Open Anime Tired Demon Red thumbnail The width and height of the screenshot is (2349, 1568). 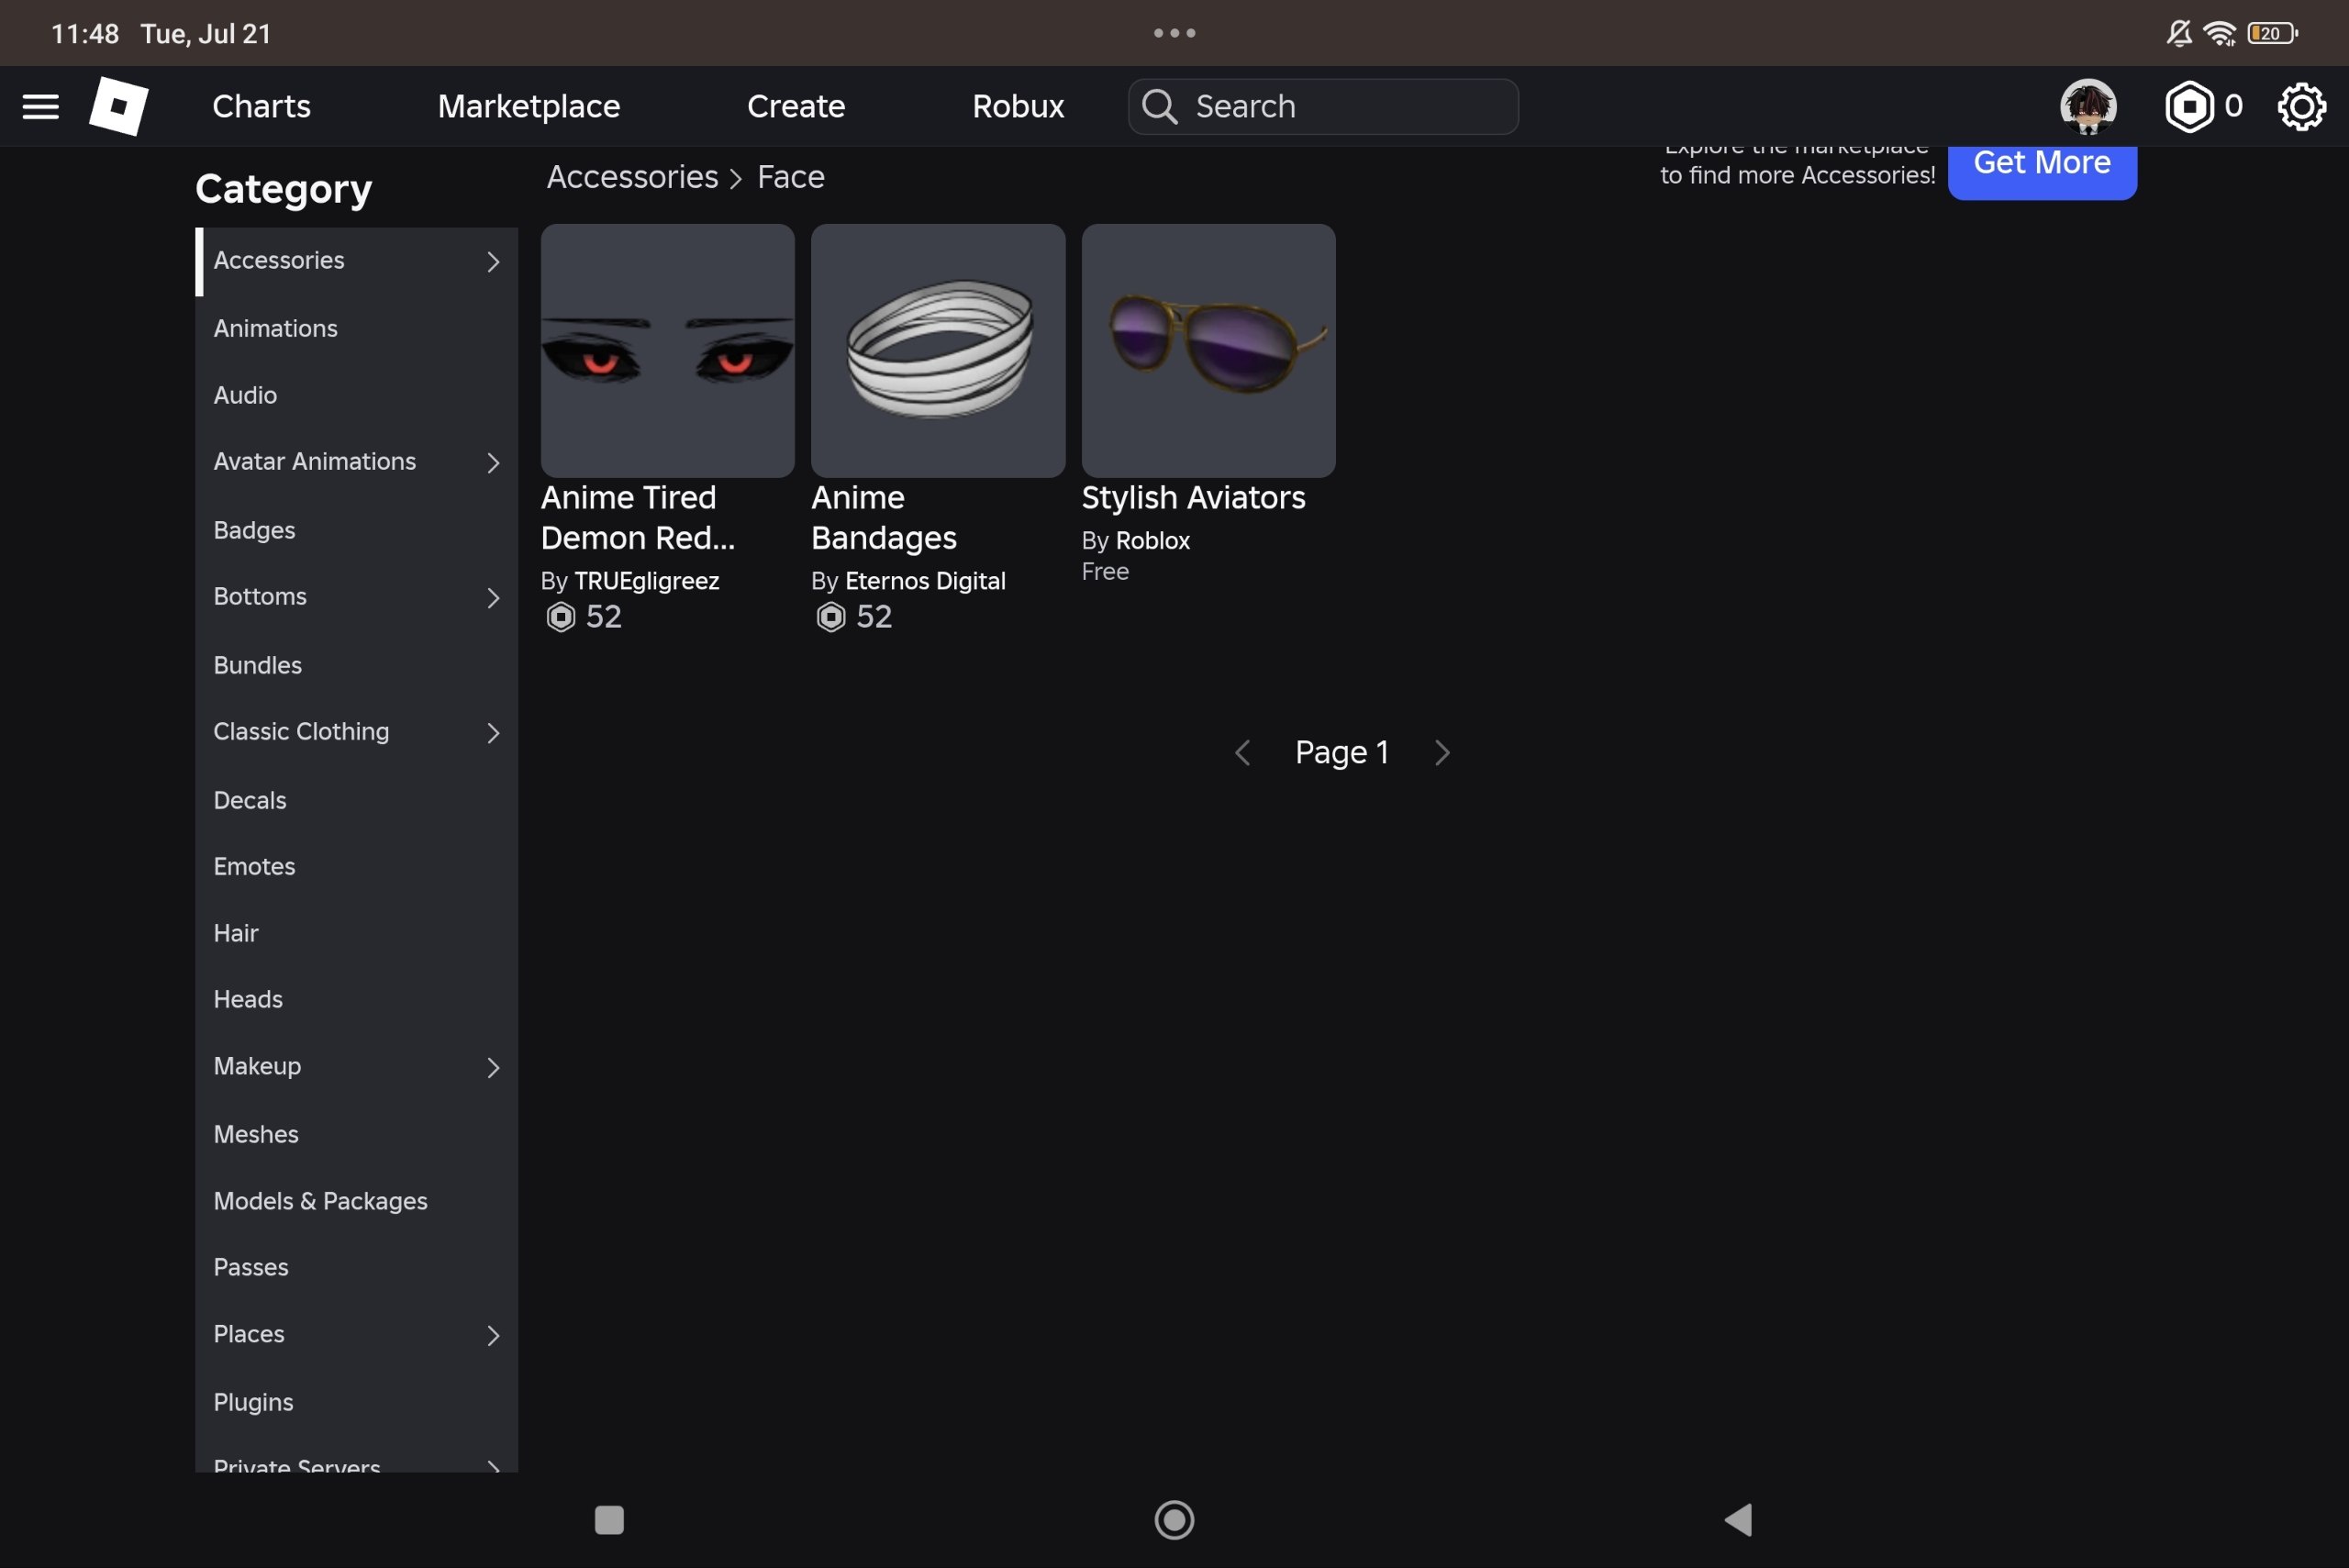[668, 351]
